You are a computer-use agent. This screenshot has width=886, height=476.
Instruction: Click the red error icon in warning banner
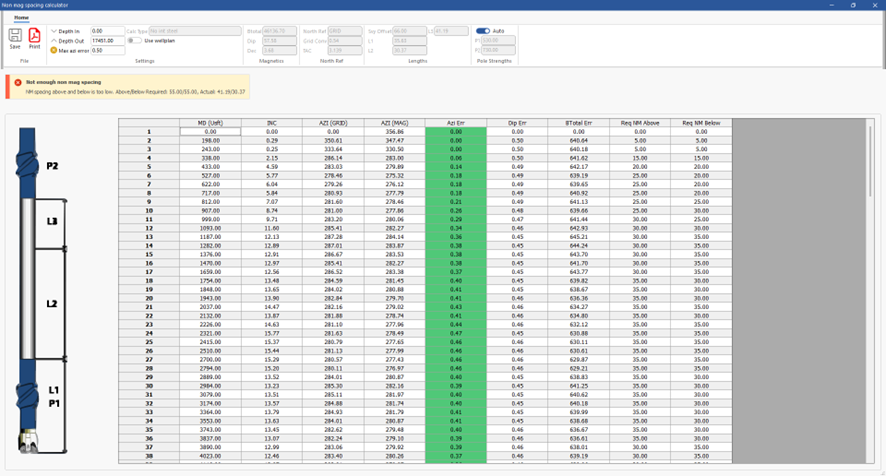click(x=18, y=82)
